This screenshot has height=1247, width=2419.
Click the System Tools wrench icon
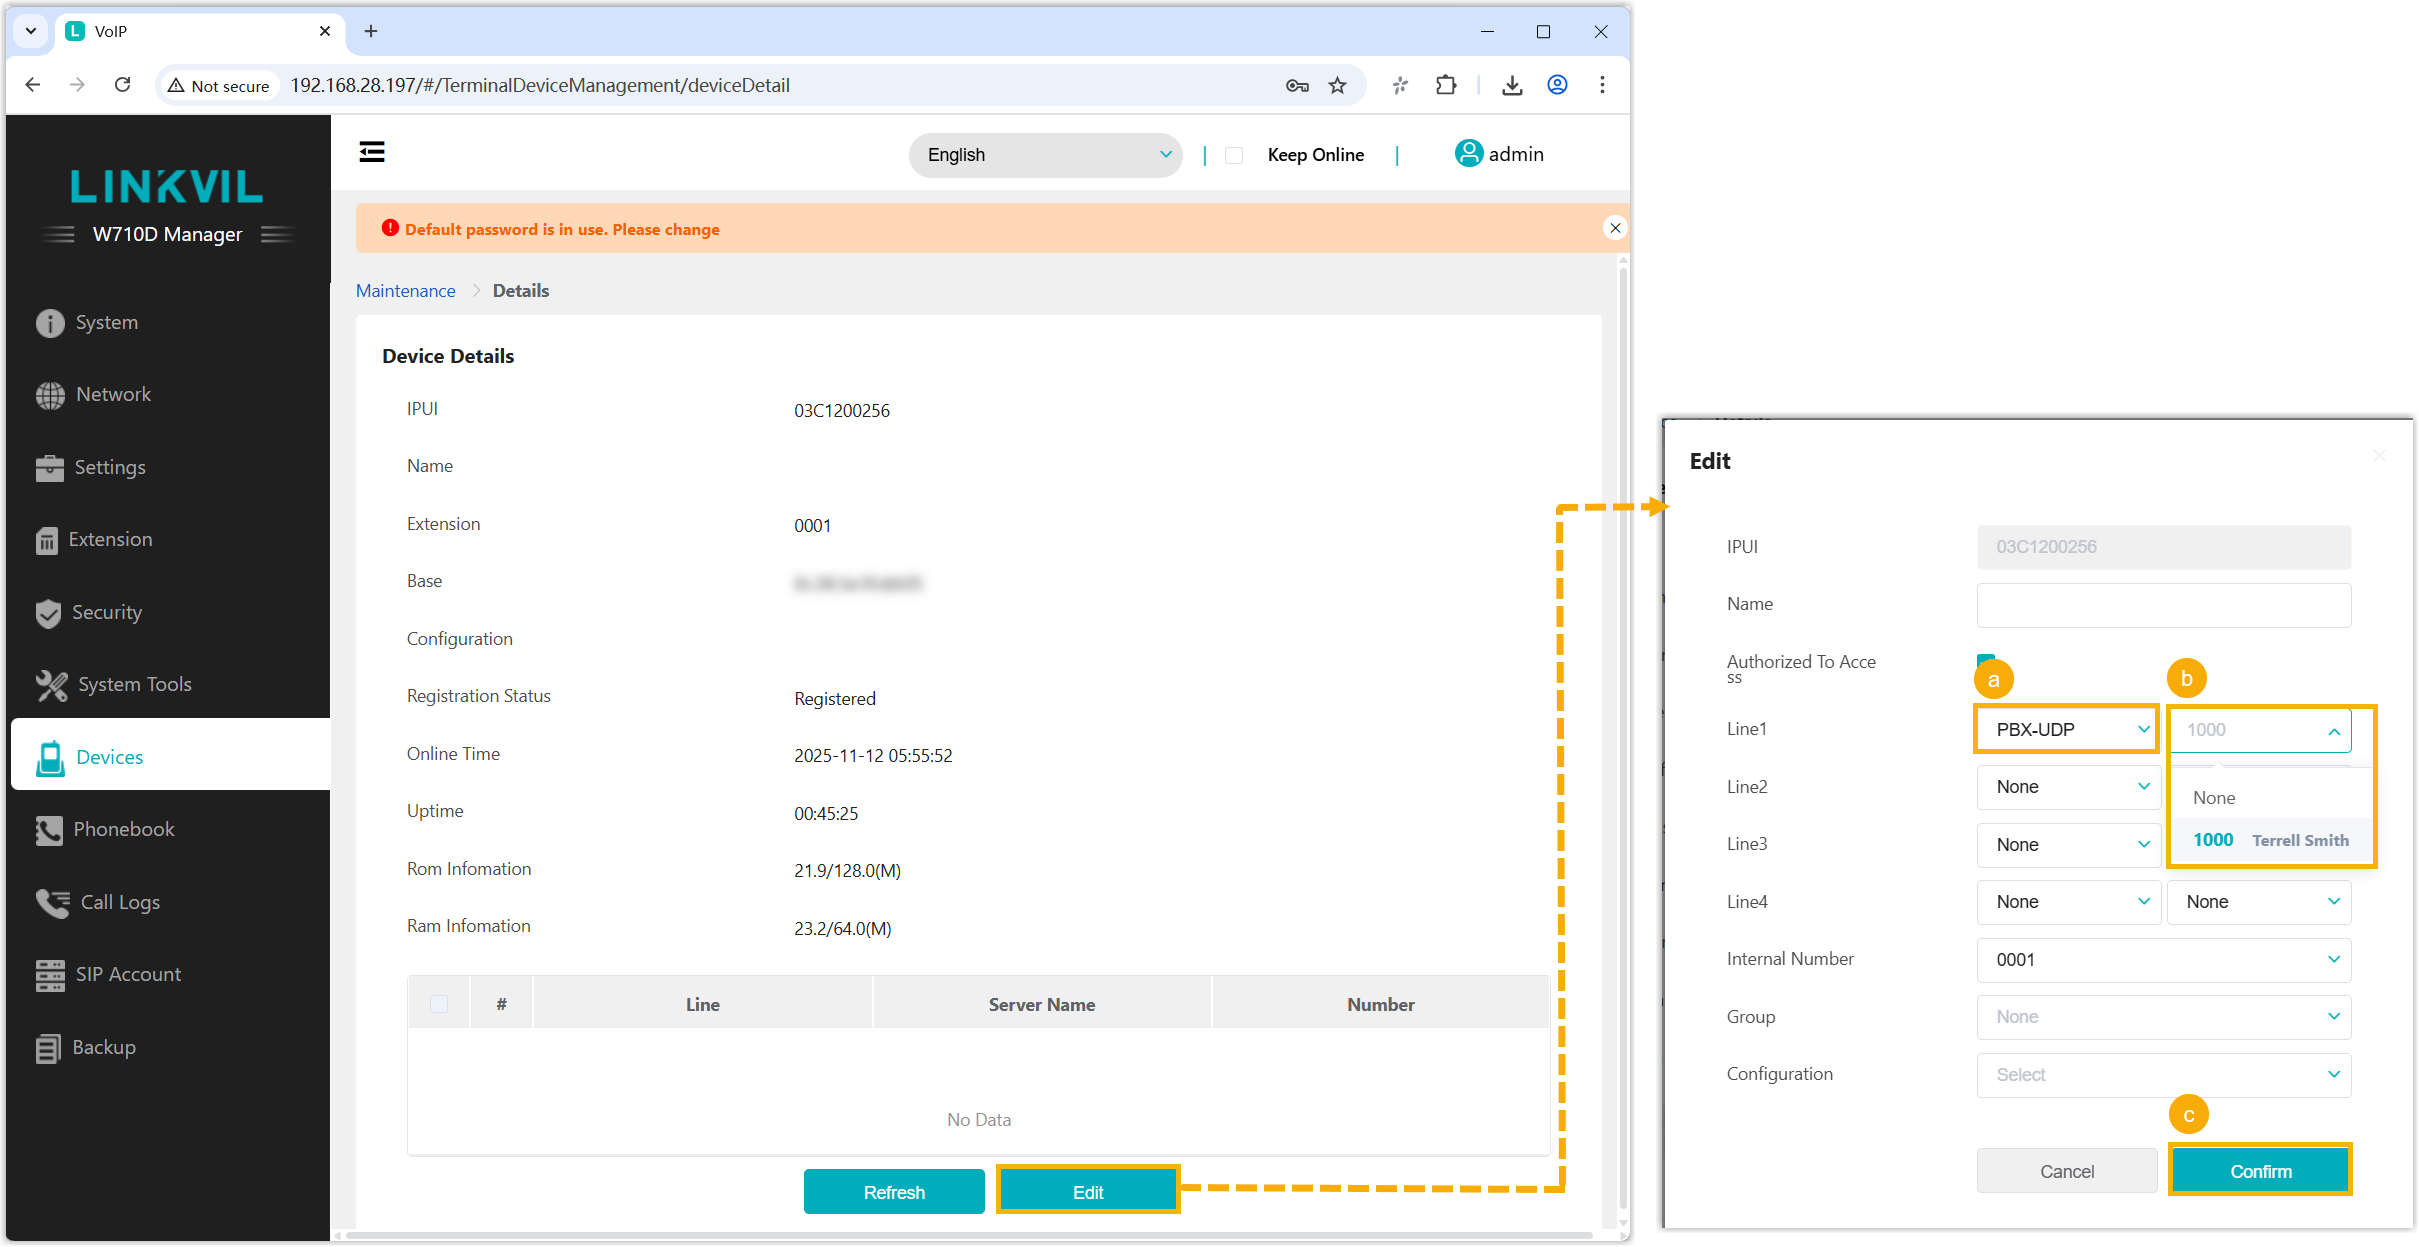pos(51,685)
